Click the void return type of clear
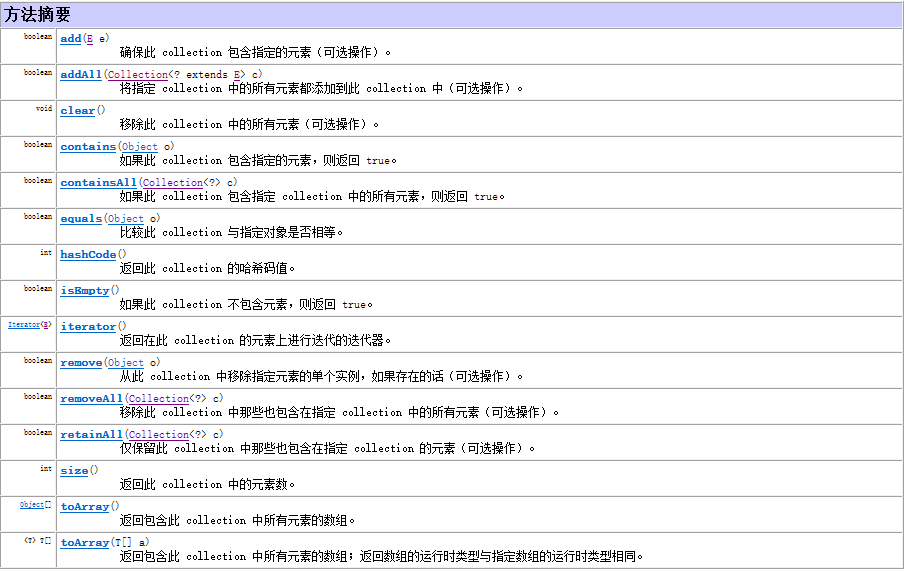Viewport: 905px width, 571px height. [43, 109]
